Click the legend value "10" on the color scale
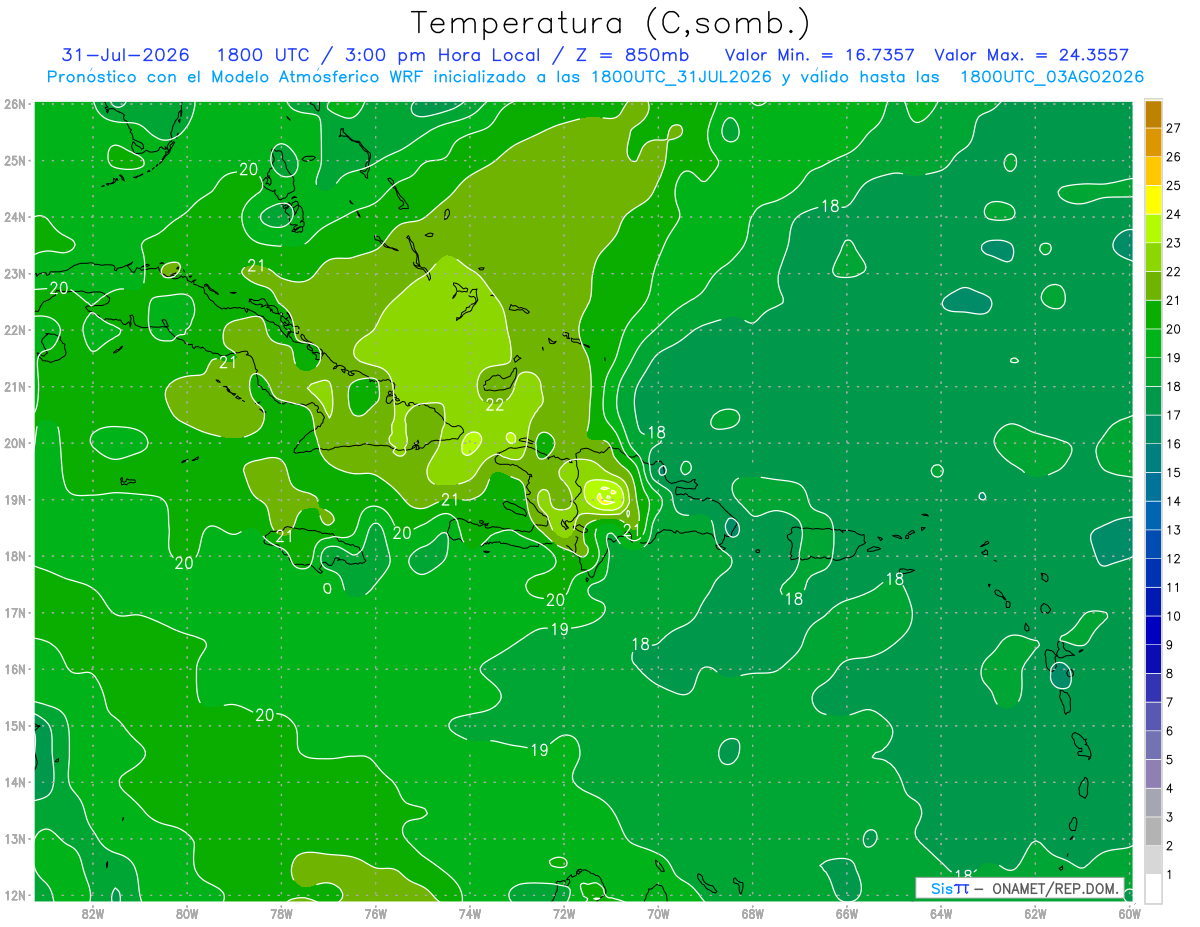 click(1174, 616)
